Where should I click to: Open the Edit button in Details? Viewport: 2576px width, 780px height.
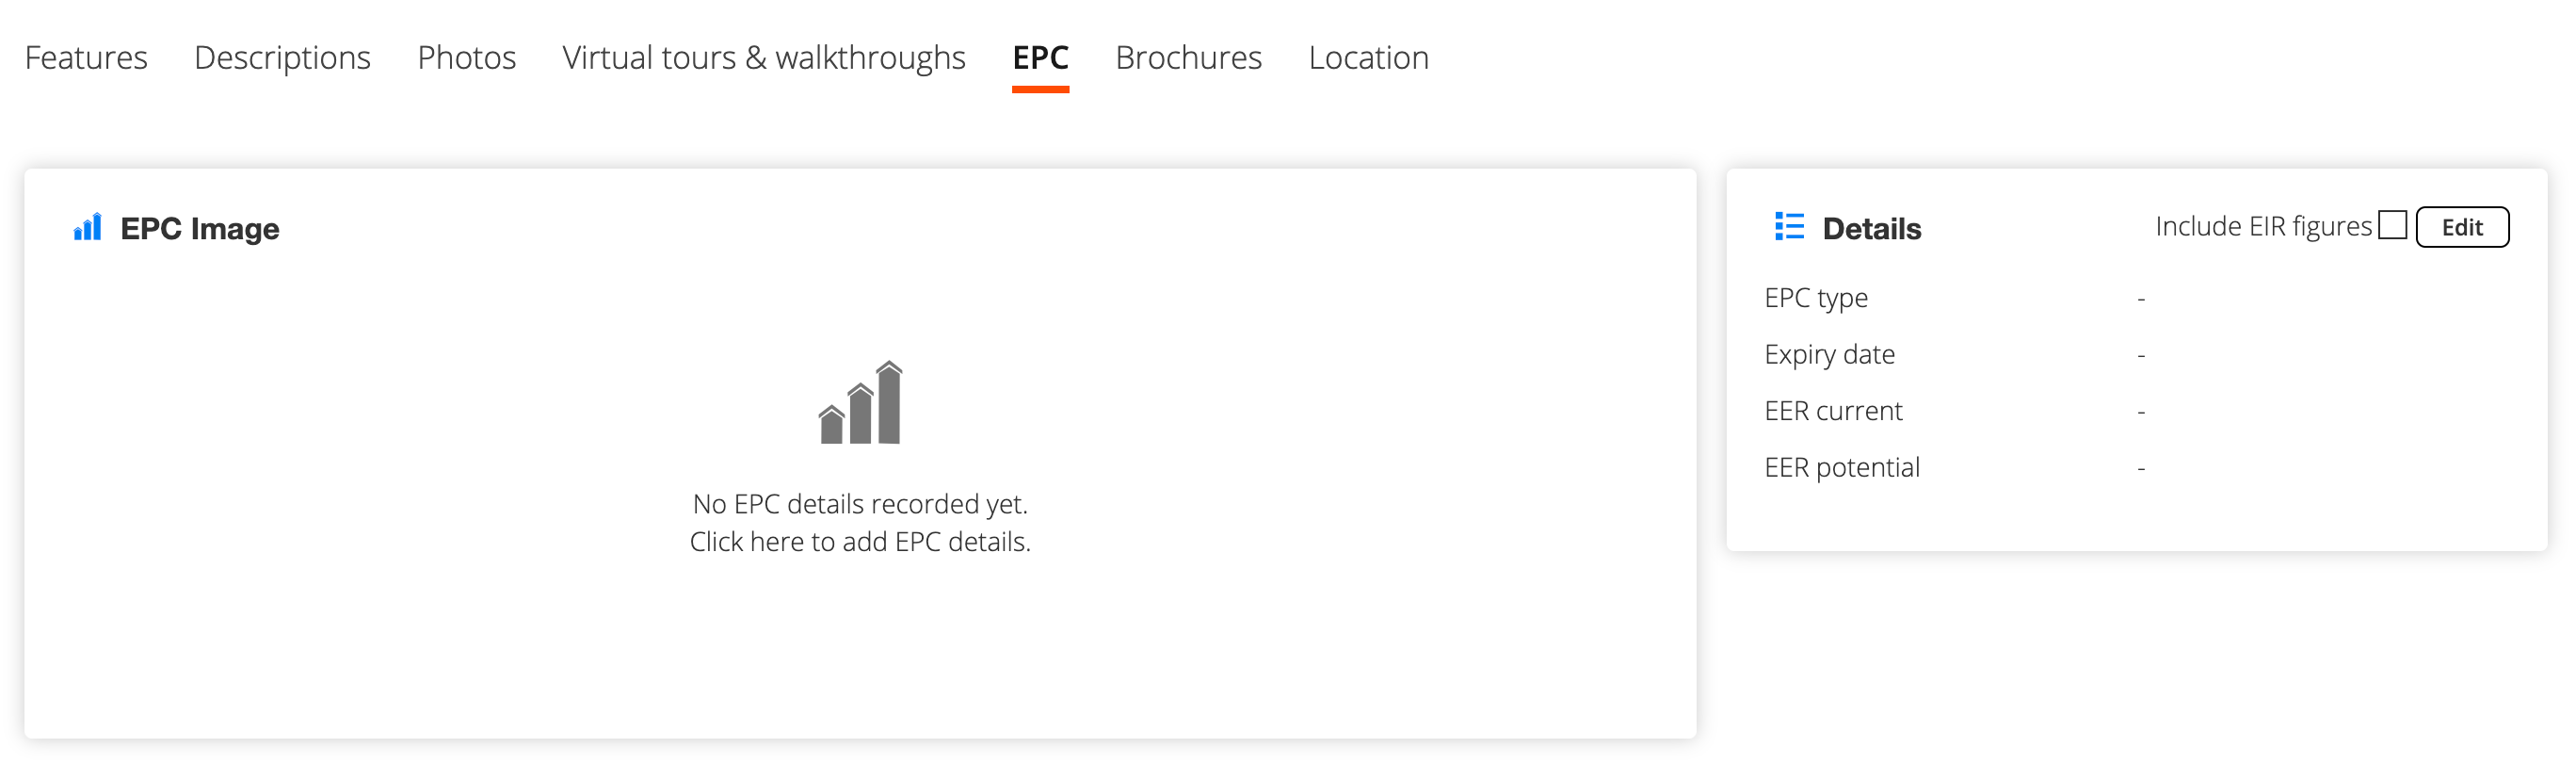(x=2462, y=227)
